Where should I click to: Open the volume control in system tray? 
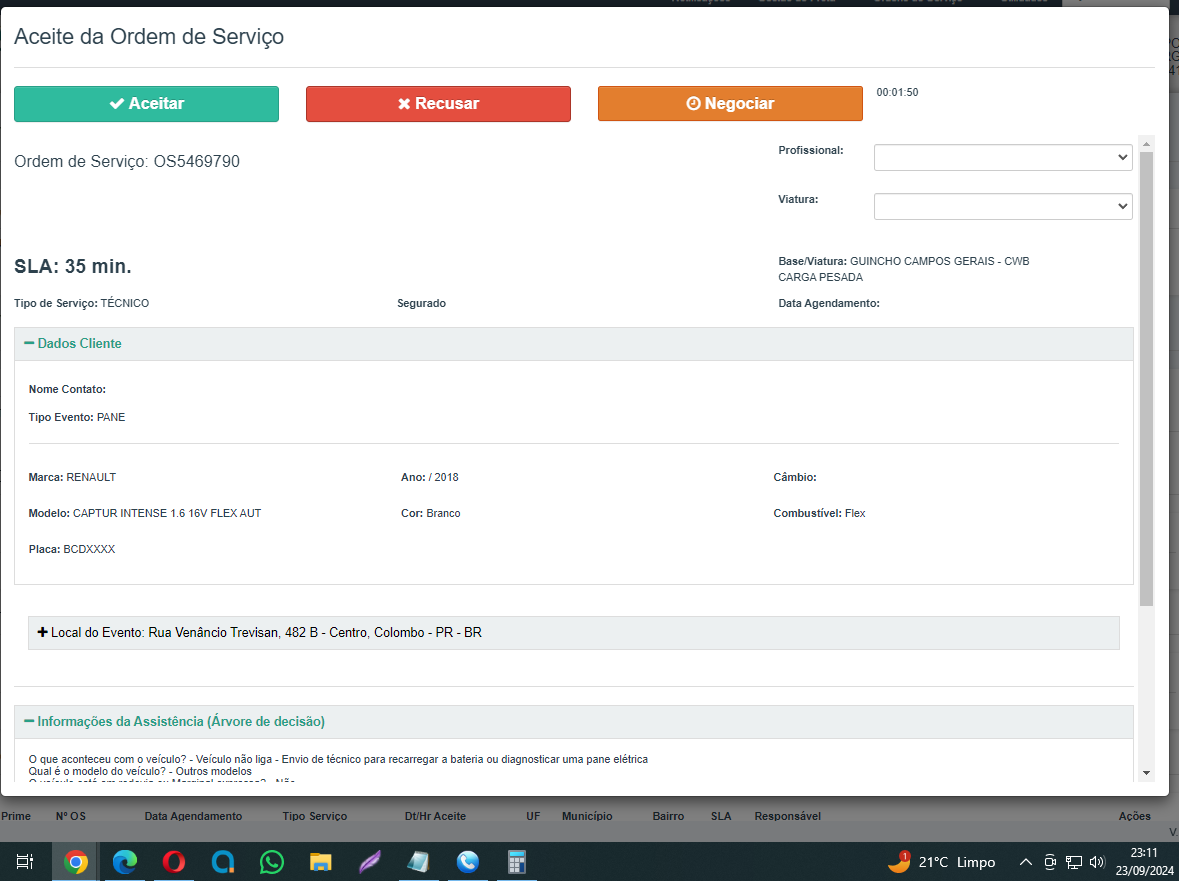click(1097, 862)
